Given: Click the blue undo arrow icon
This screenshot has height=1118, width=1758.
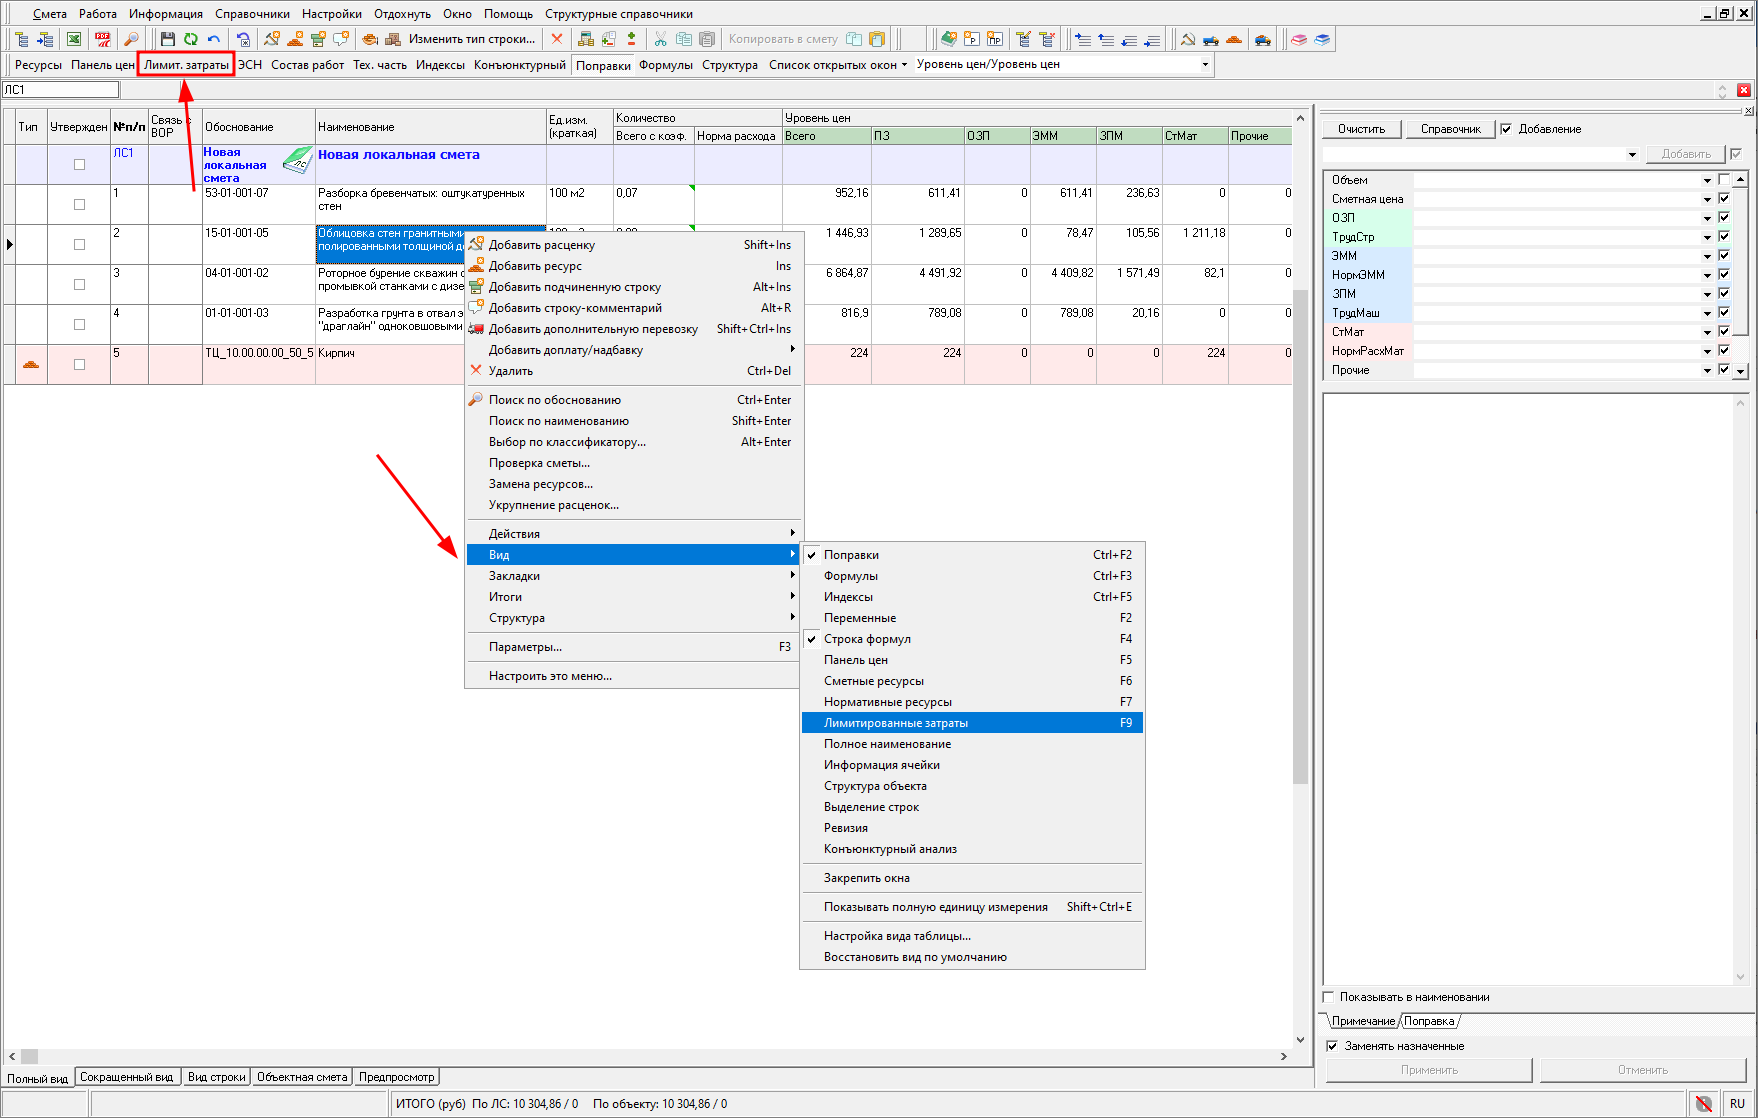Looking at the screenshot, I should pos(213,39).
